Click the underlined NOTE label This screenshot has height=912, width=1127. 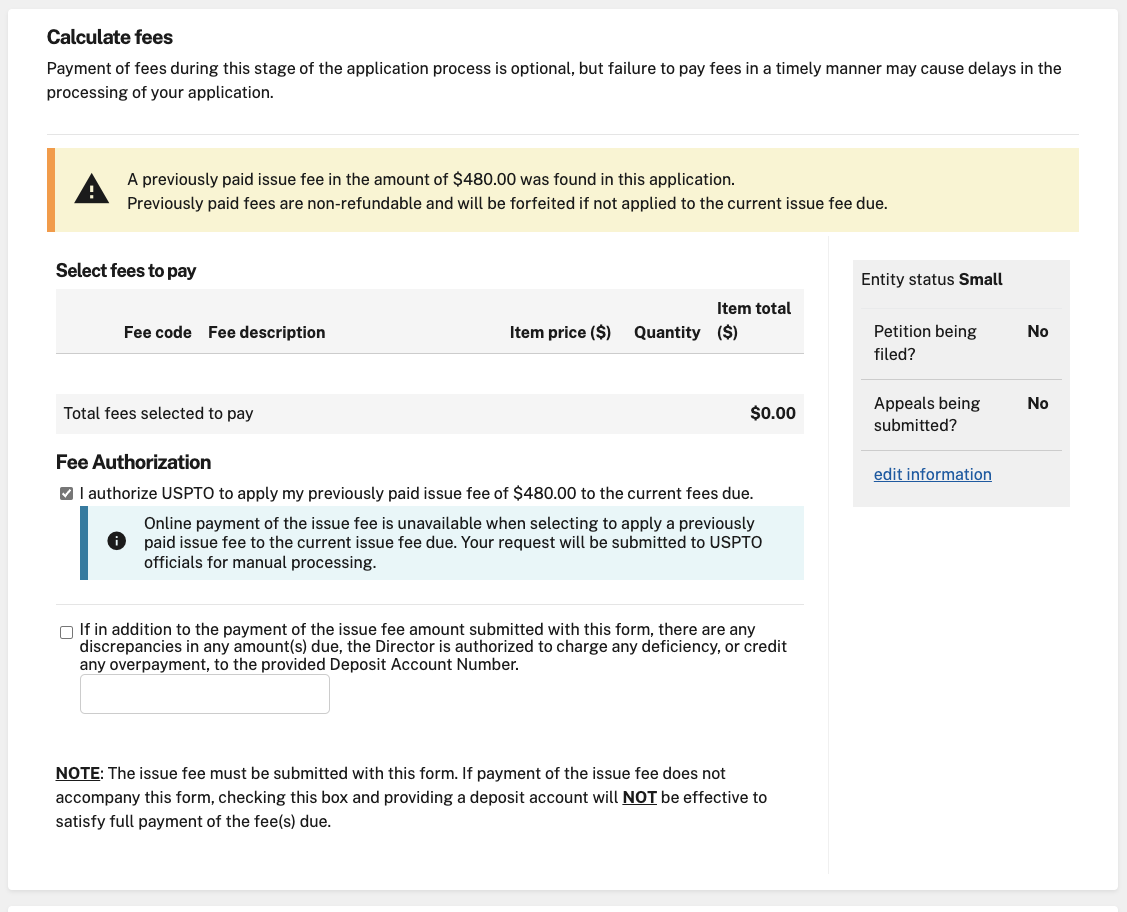click(x=78, y=773)
